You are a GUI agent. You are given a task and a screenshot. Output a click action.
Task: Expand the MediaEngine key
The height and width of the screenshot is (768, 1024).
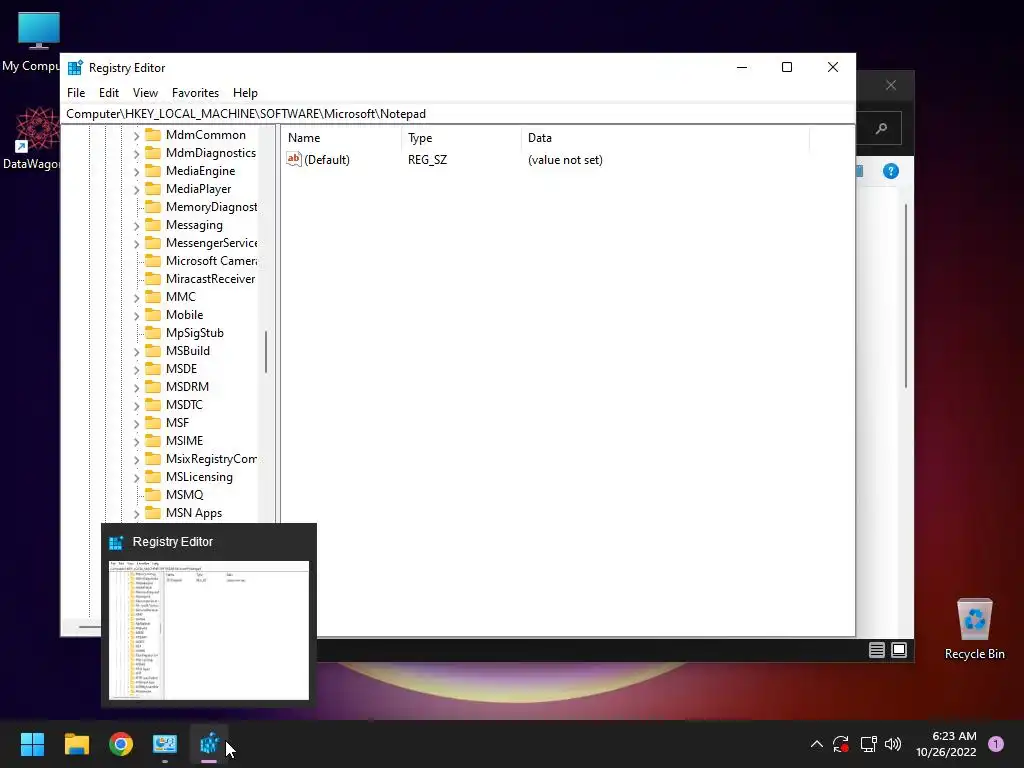(x=136, y=172)
